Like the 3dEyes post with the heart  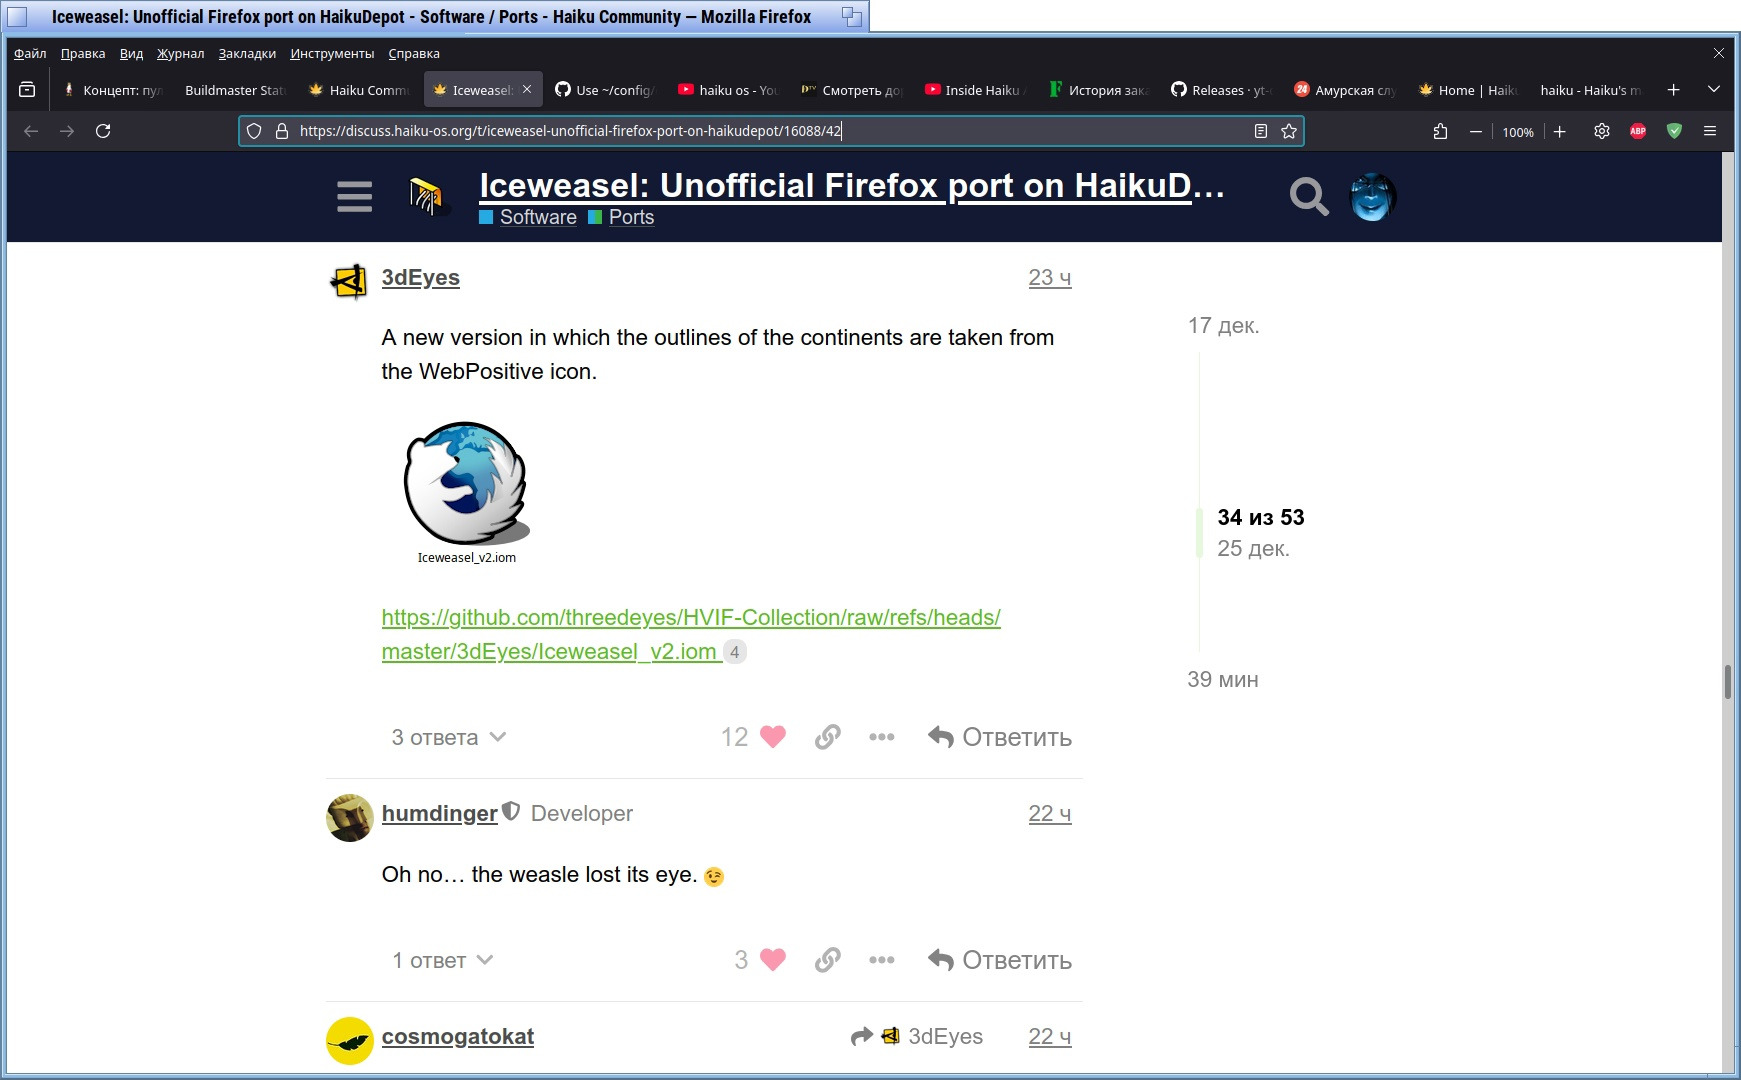(x=773, y=737)
